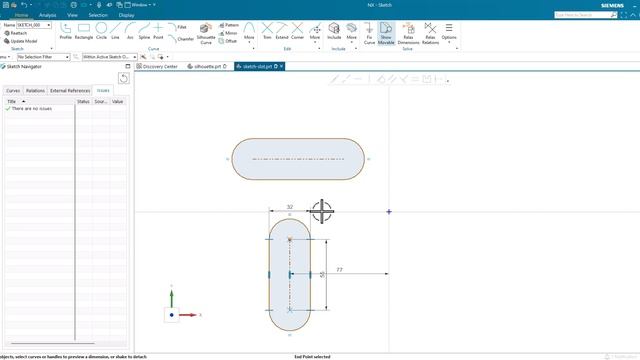Close the sketch-slot.prt document tab
Image resolution: width=640 pixels, height=360 pixels.
click(282, 66)
